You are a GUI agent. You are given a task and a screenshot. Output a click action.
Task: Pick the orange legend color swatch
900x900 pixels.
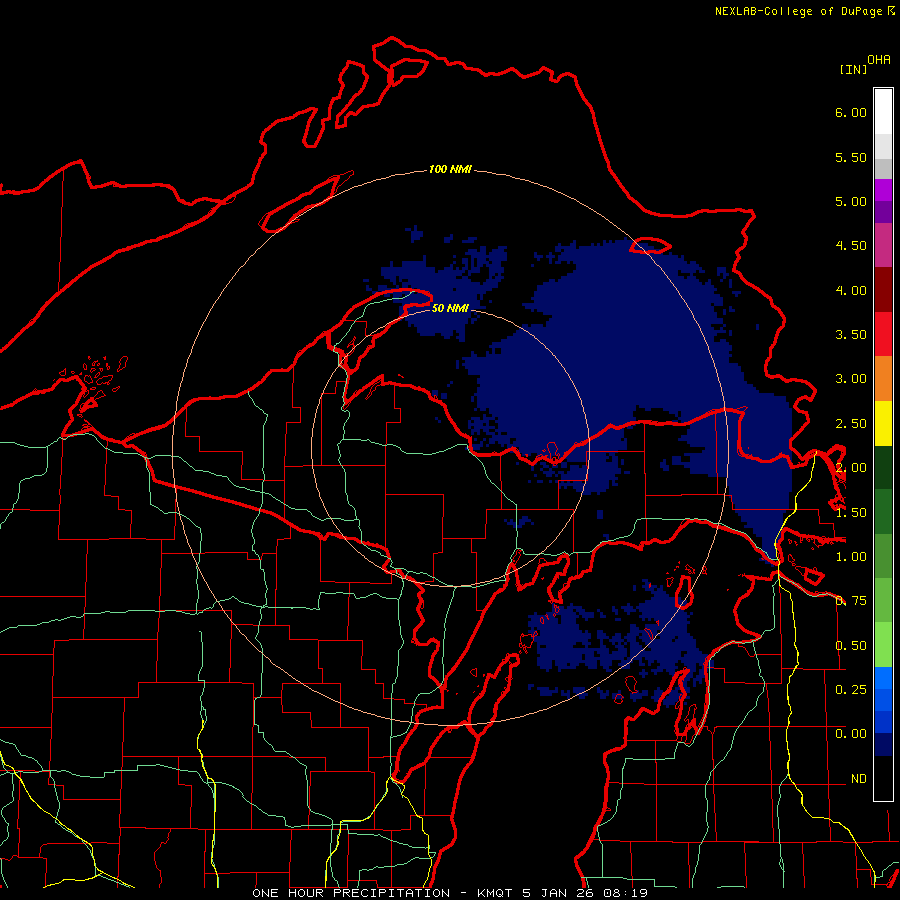point(883,379)
